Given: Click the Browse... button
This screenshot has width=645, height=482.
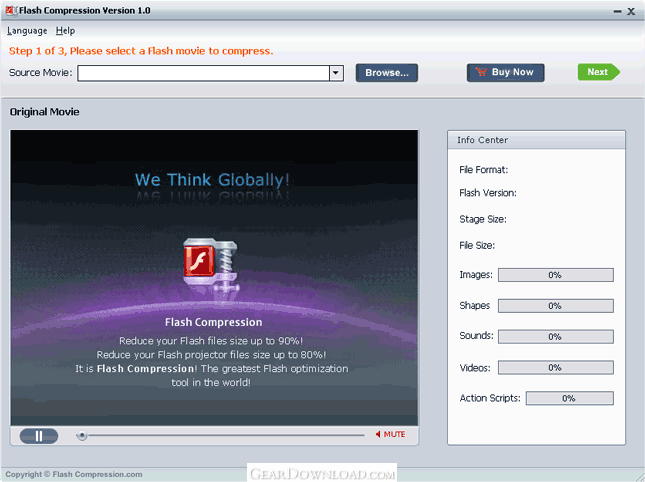Looking at the screenshot, I should pos(387,73).
